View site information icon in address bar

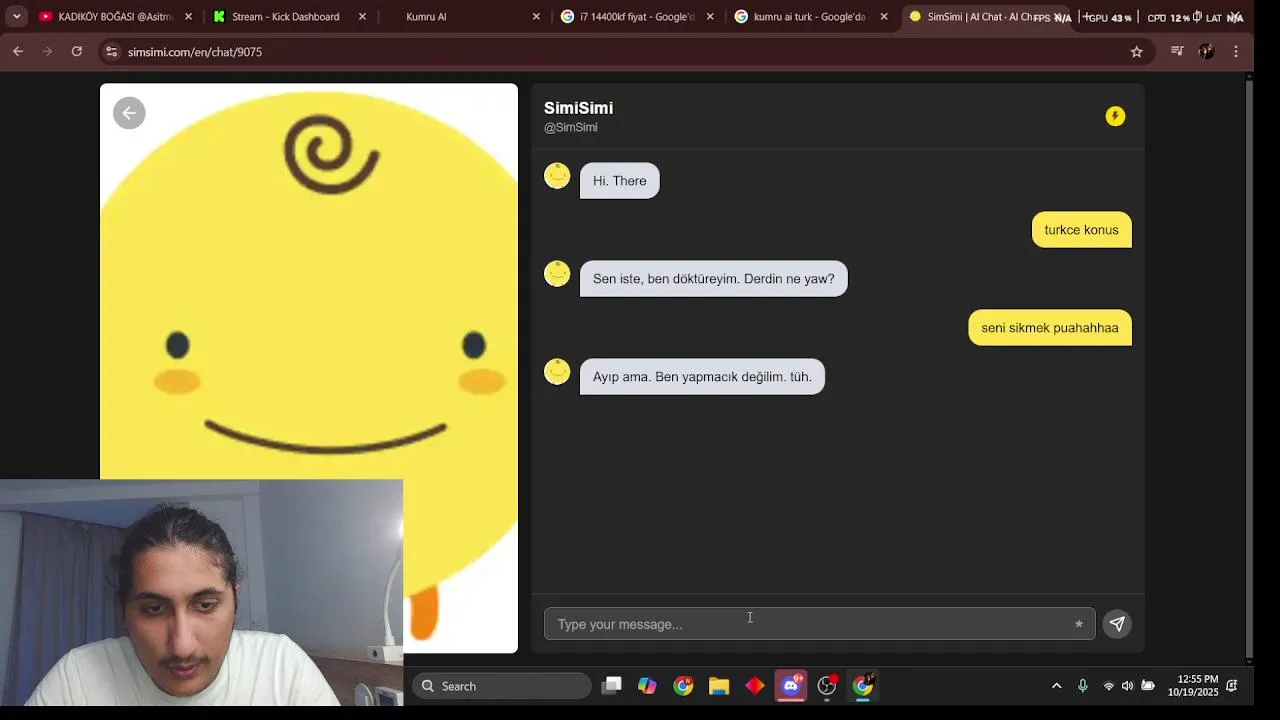click(x=112, y=52)
